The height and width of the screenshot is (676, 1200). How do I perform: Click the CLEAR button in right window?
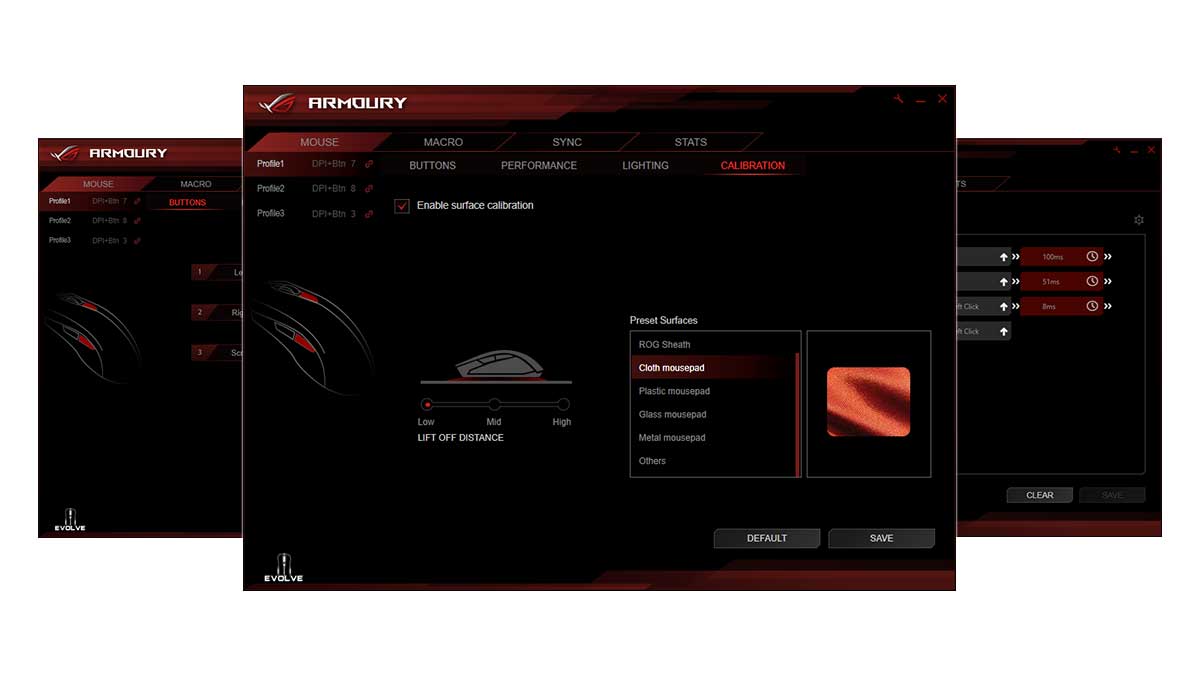[1040, 495]
